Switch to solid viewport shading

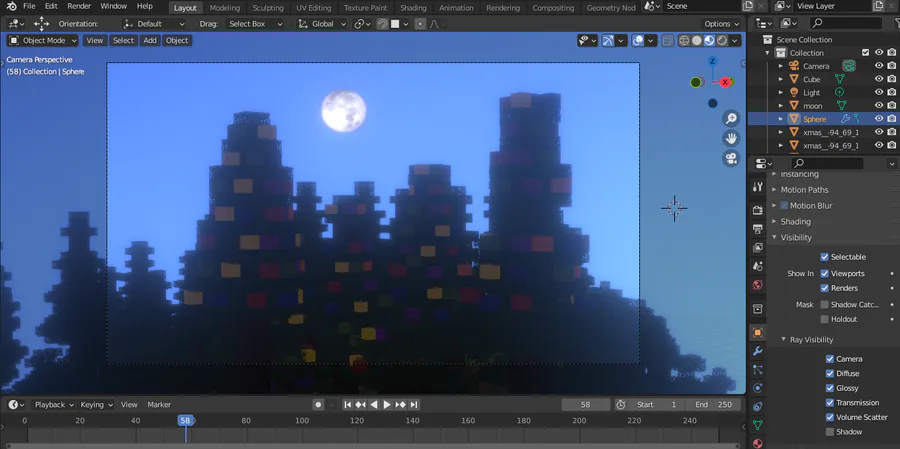click(697, 40)
